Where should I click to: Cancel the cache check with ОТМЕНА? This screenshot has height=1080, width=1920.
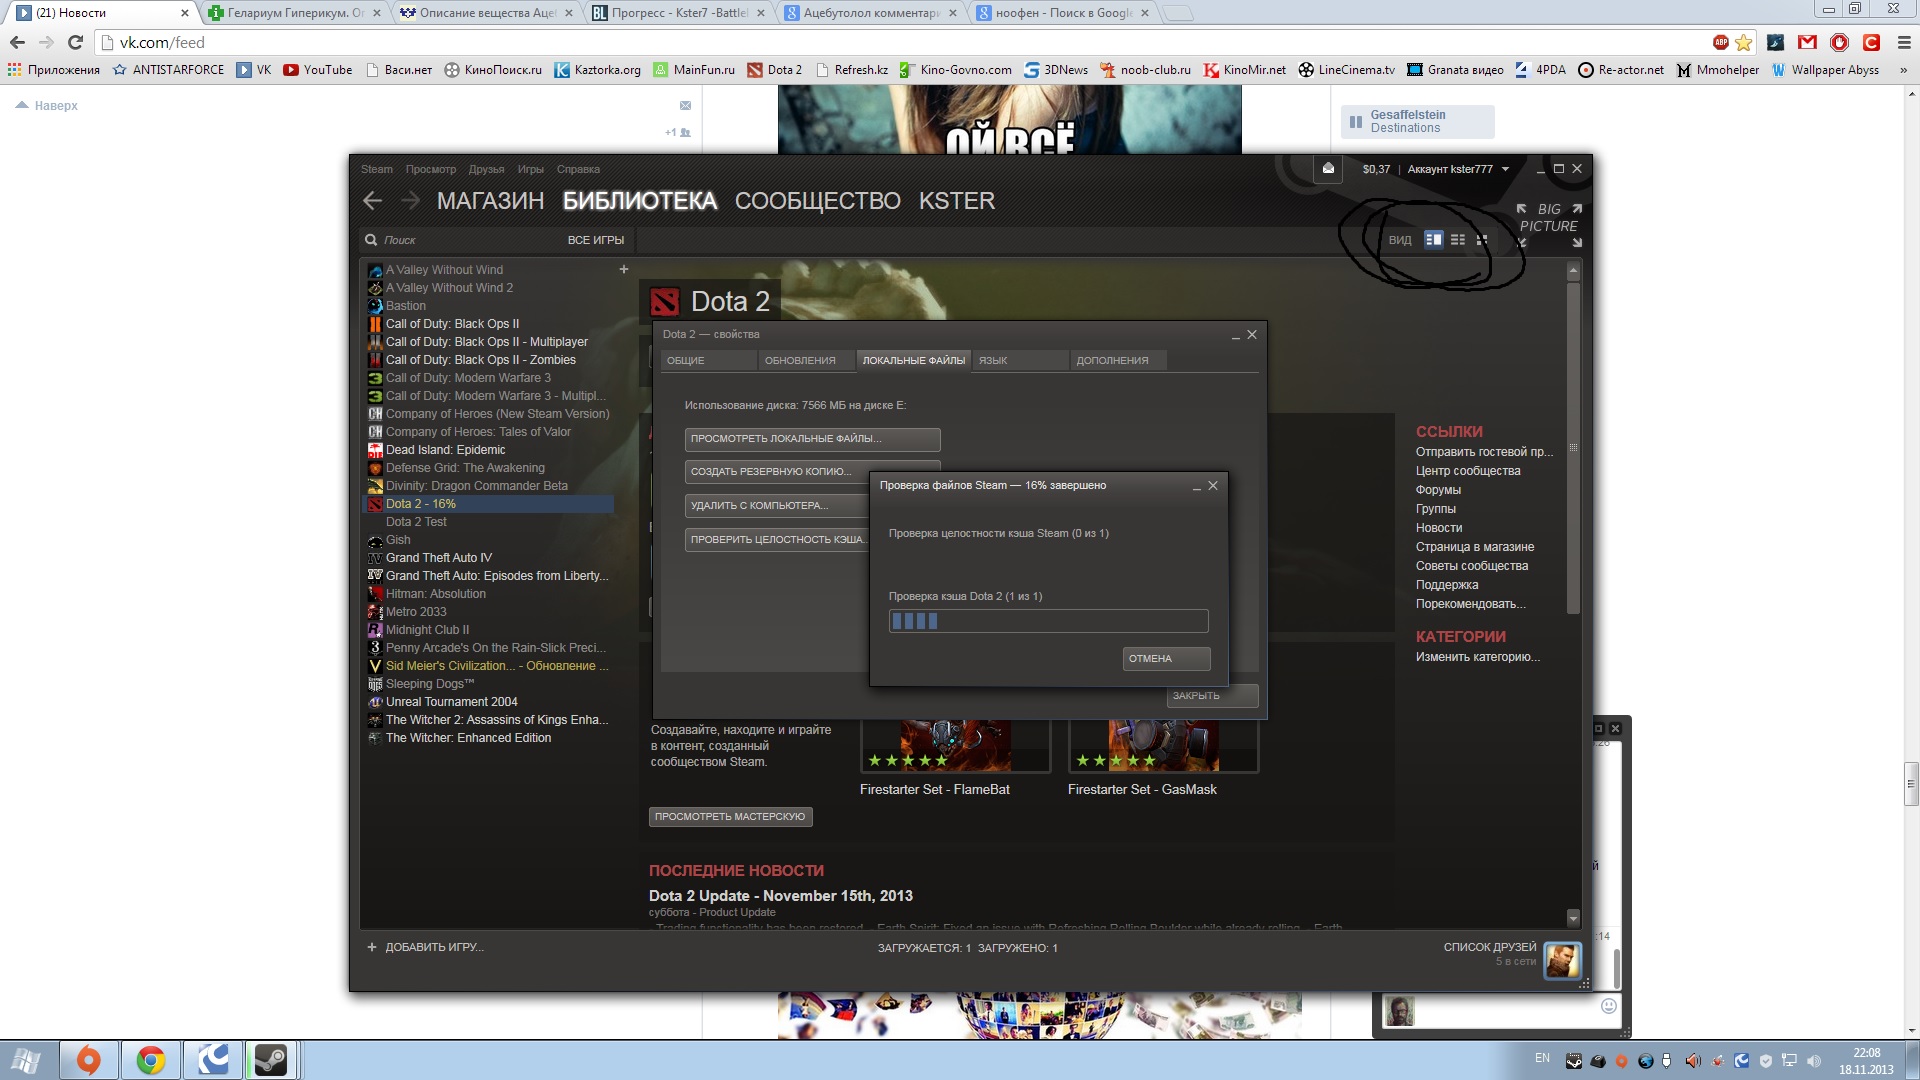point(1166,659)
